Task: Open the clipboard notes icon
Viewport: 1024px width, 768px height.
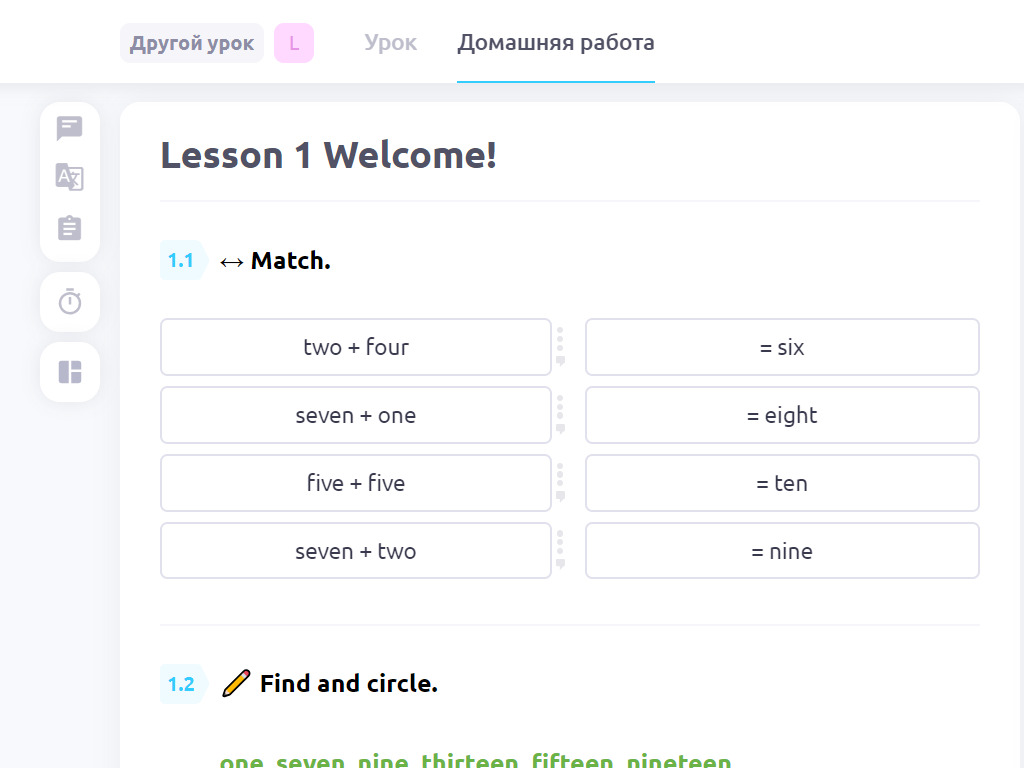Action: [x=69, y=228]
